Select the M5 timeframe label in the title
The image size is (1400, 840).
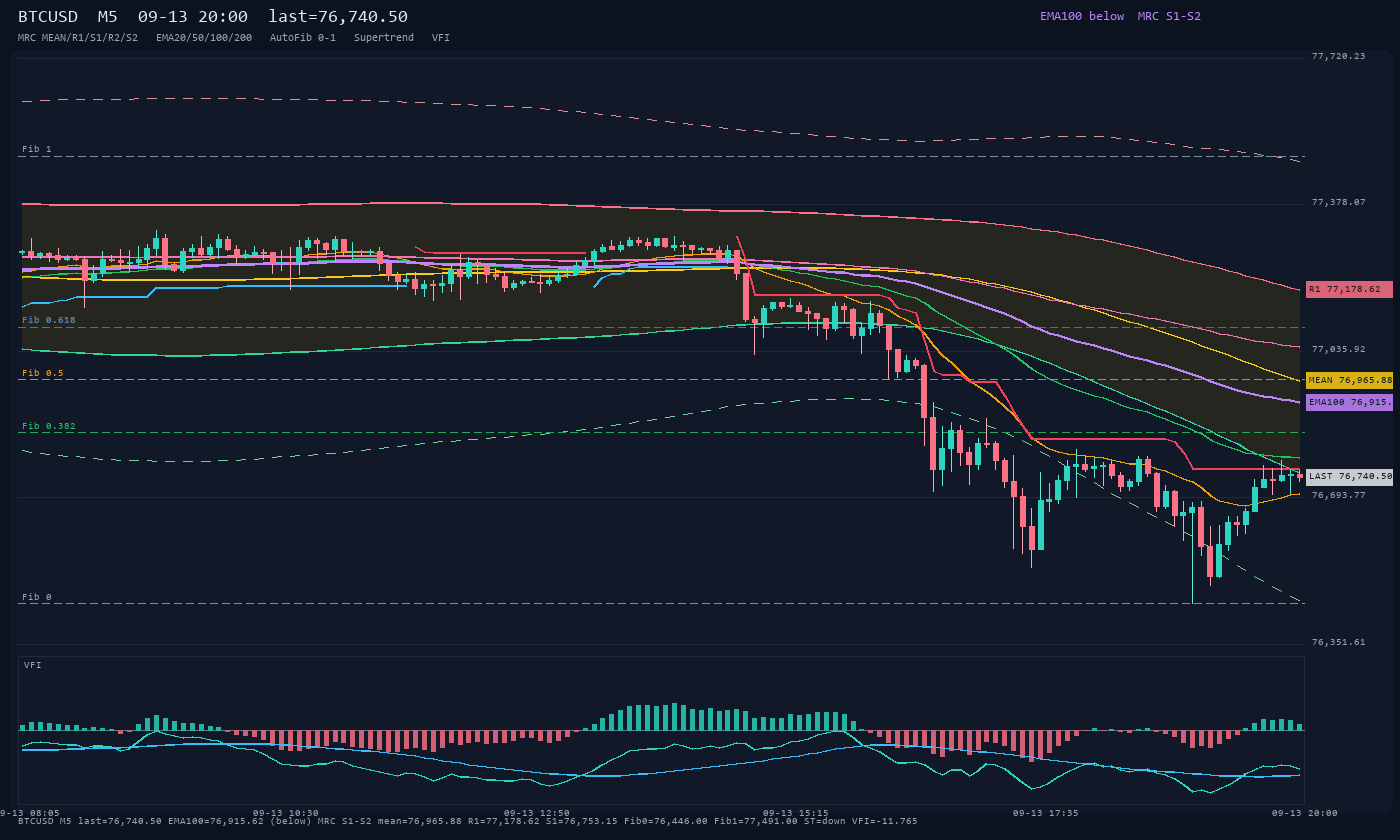tap(108, 17)
